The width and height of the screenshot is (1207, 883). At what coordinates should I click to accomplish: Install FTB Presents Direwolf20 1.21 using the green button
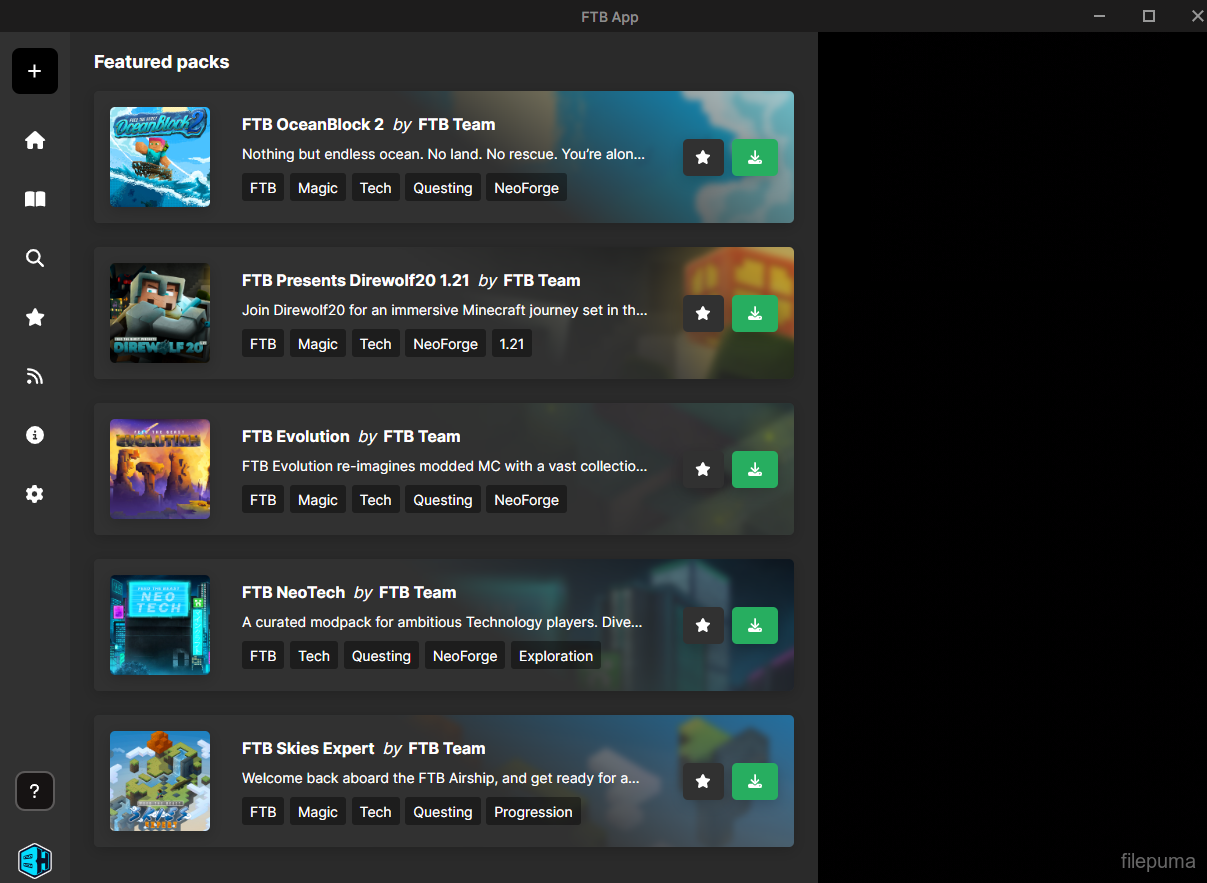(x=755, y=313)
